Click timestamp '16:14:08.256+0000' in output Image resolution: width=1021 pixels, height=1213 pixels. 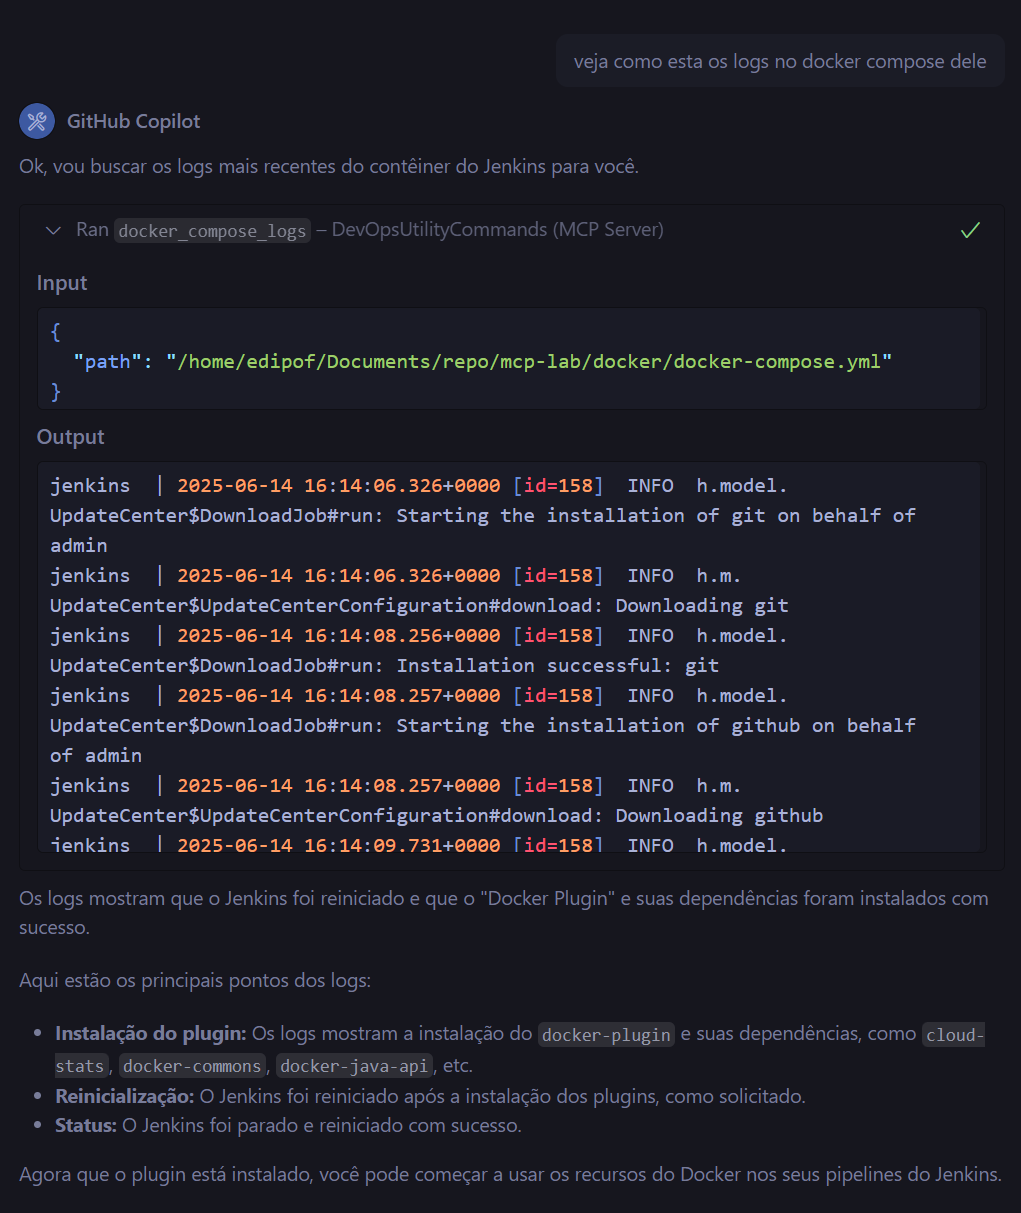(402, 635)
